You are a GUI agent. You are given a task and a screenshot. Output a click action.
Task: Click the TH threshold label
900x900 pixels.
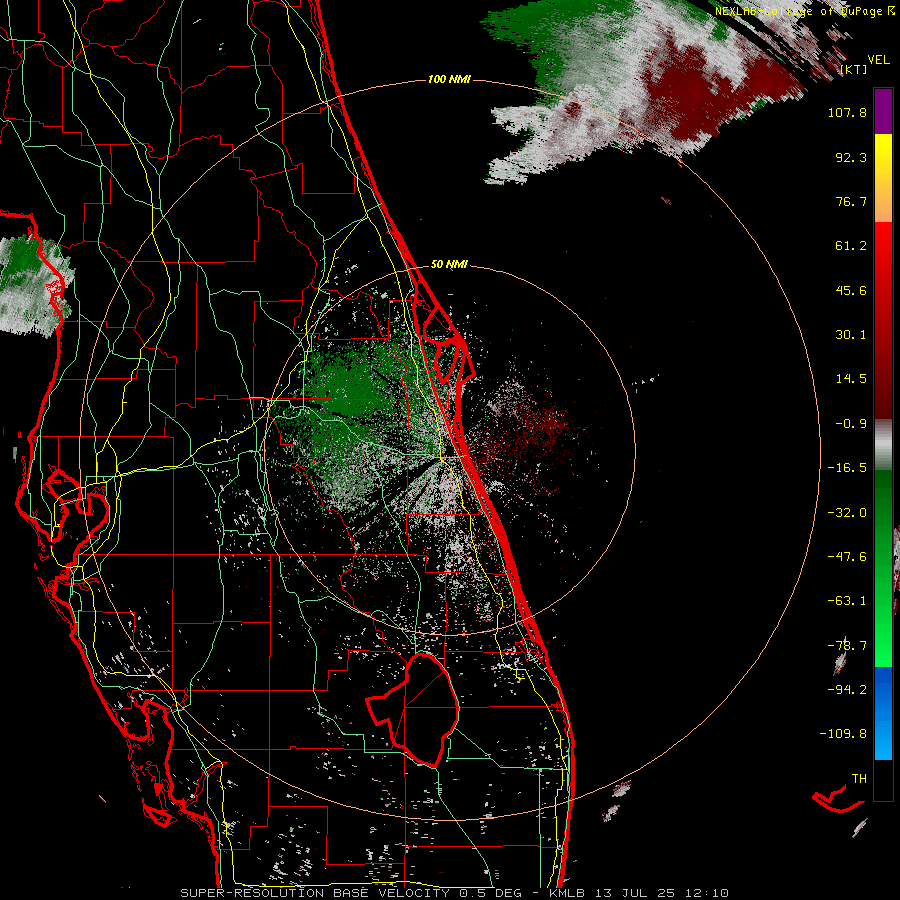859,779
